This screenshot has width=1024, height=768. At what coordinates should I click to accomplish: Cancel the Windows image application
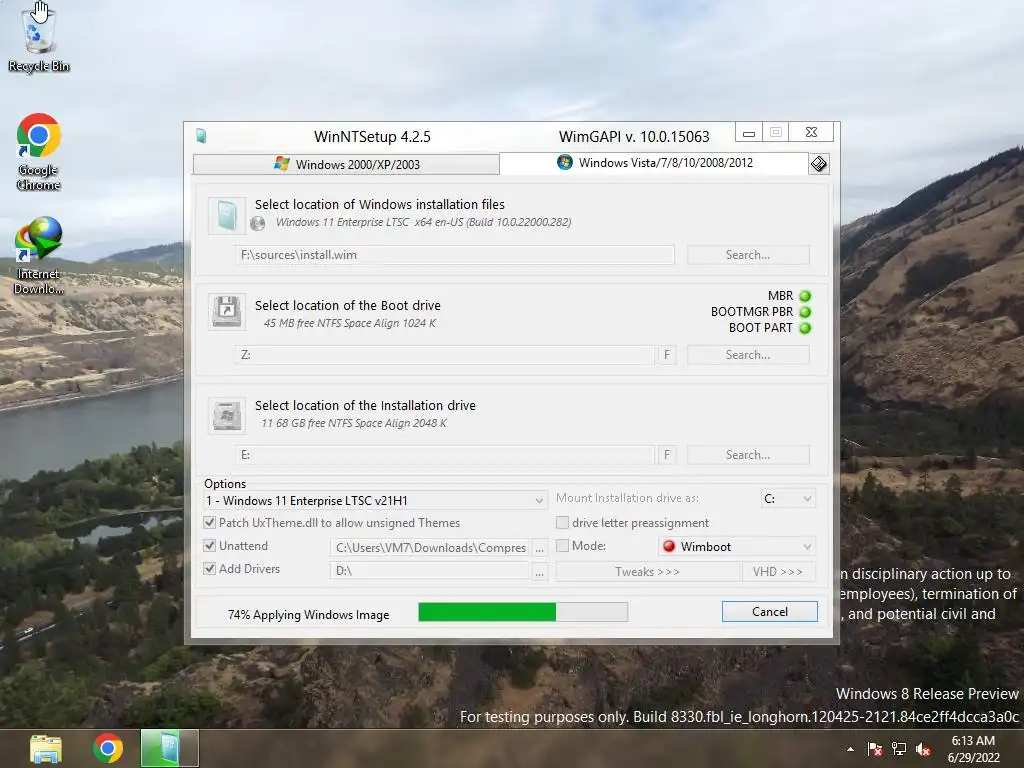pos(769,611)
